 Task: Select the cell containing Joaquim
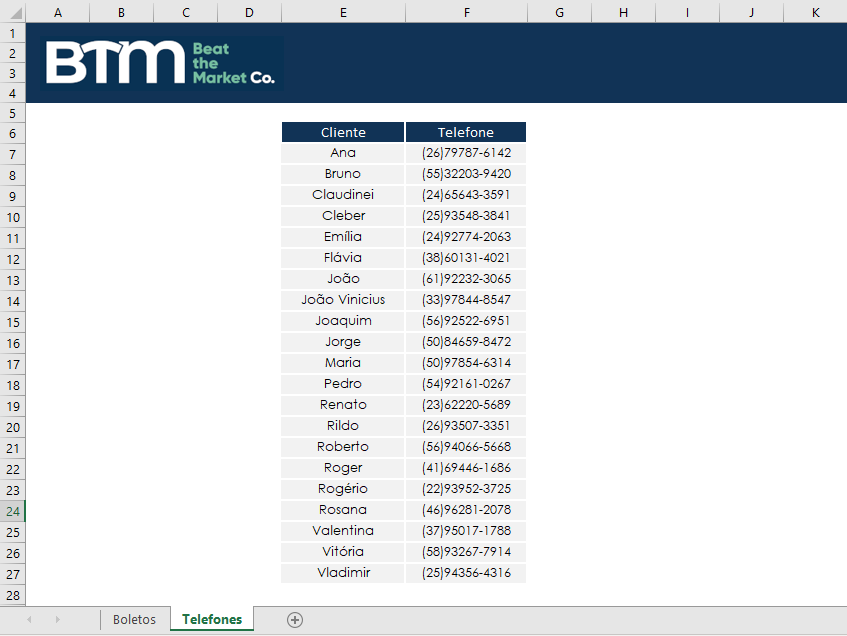343,321
